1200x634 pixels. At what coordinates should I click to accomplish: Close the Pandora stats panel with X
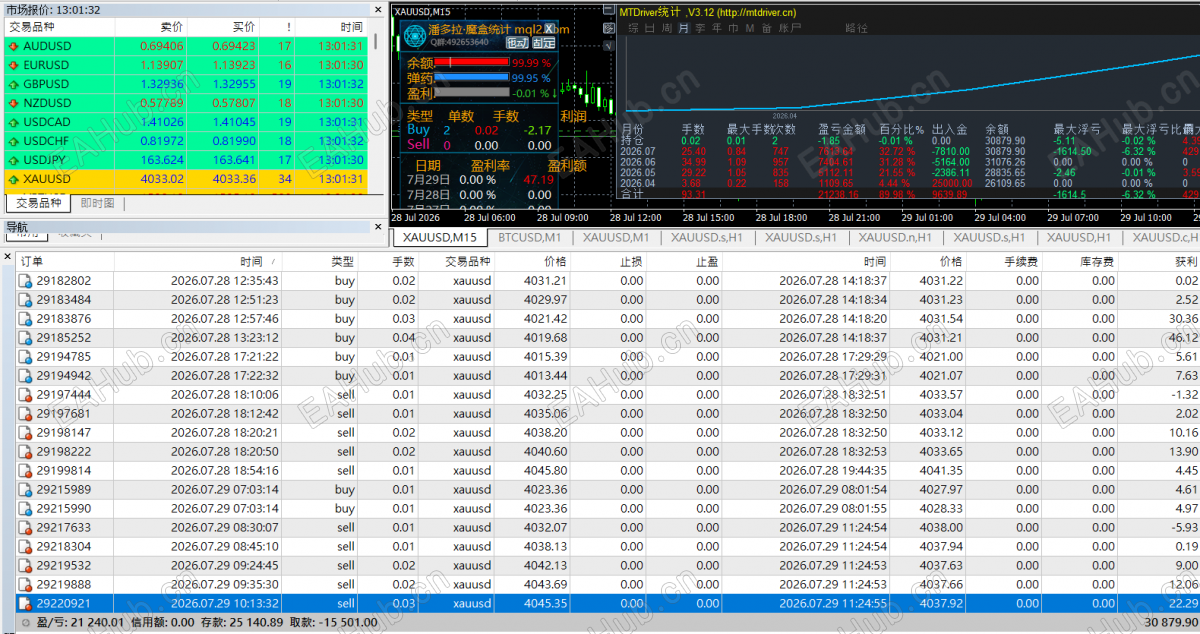click(548, 28)
